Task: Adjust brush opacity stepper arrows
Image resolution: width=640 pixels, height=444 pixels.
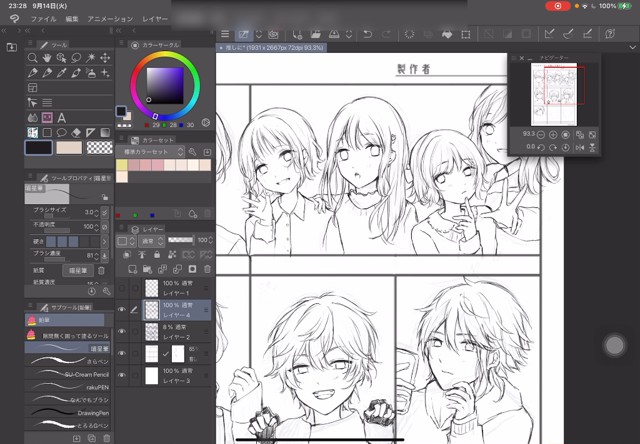Action: (96, 227)
